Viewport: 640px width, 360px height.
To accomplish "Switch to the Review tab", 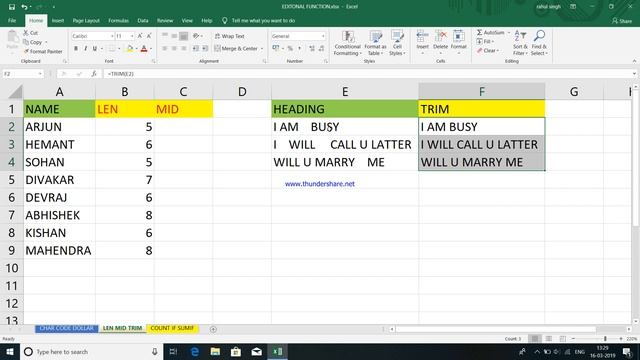I will 165,20.
